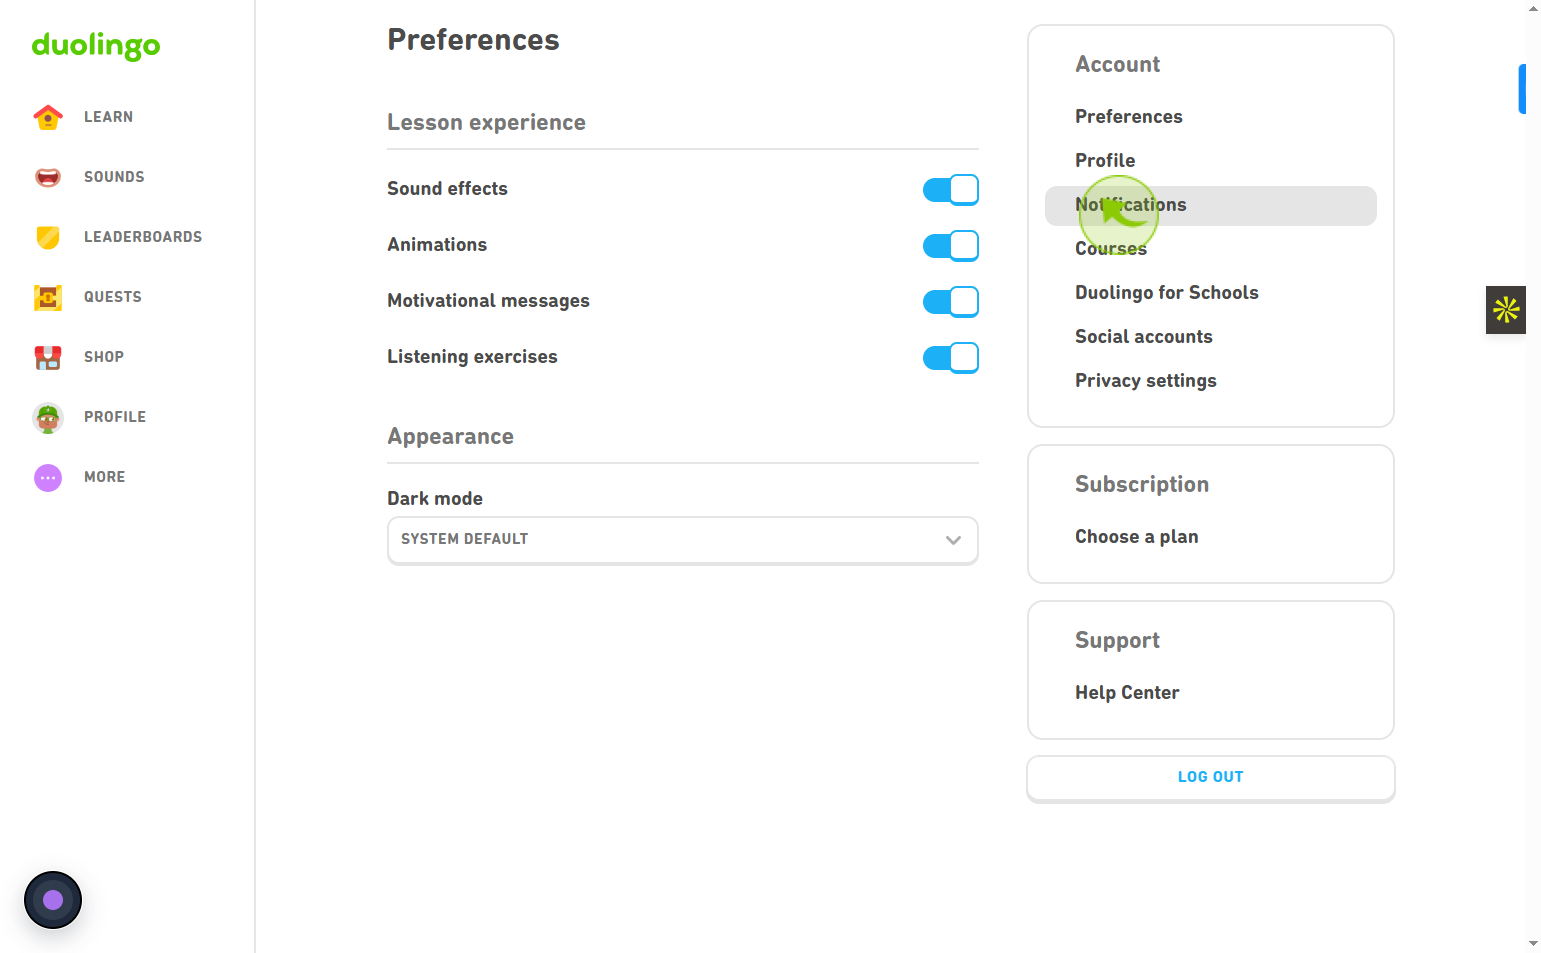Toggle Motivational messages off
1541x953 pixels.
950,301
